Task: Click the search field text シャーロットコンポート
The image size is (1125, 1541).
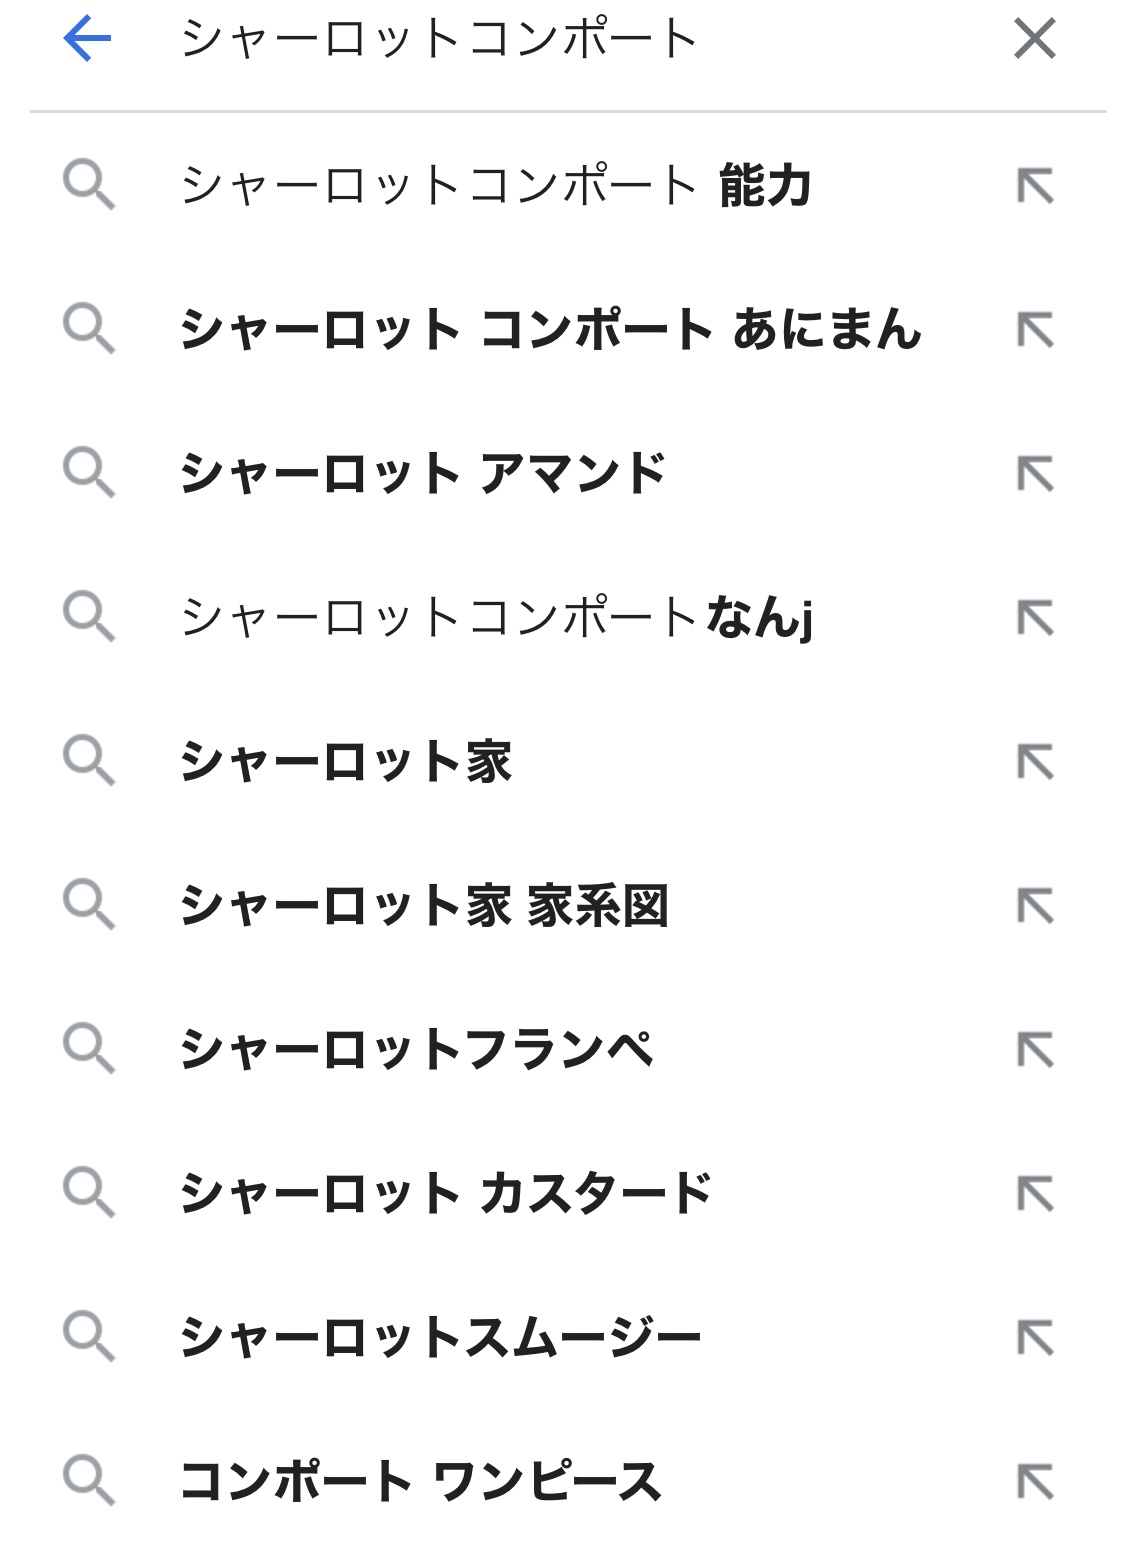Action: click(438, 40)
